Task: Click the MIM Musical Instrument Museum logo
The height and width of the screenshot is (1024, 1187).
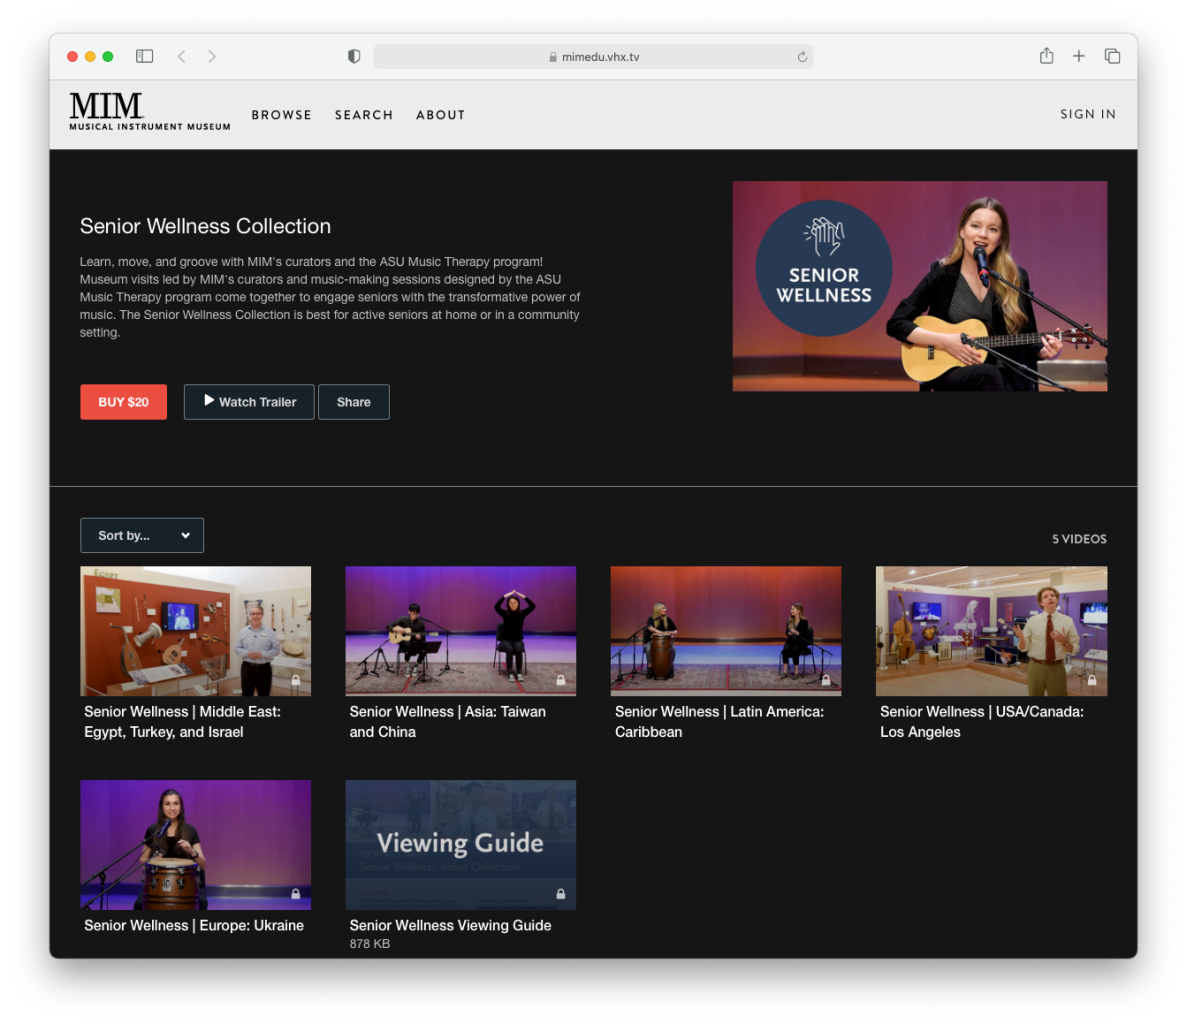Action: tap(150, 111)
